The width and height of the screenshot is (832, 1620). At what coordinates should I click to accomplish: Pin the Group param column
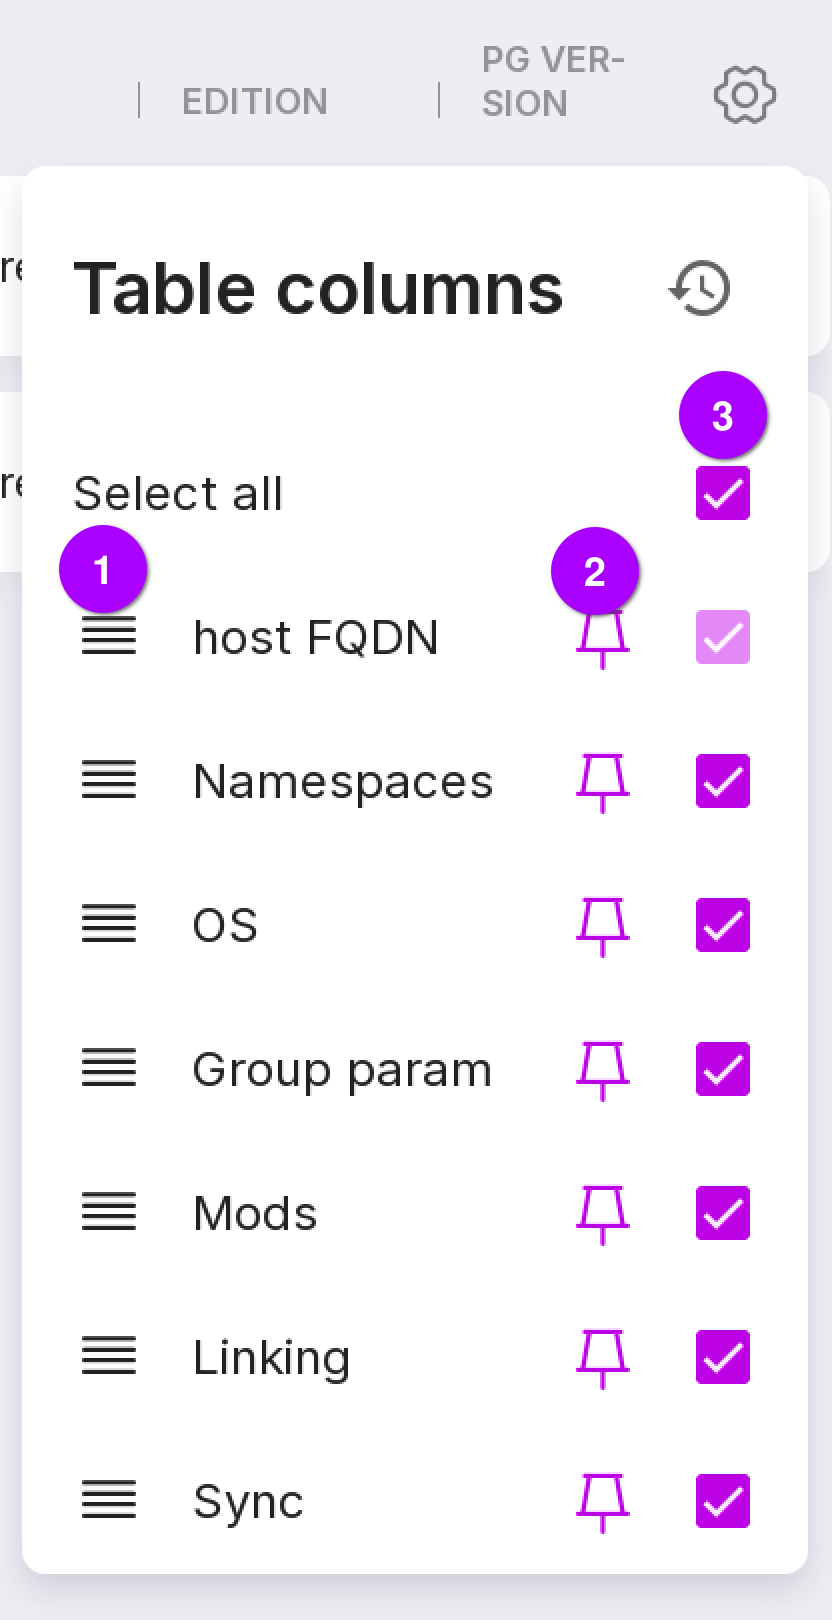603,1070
